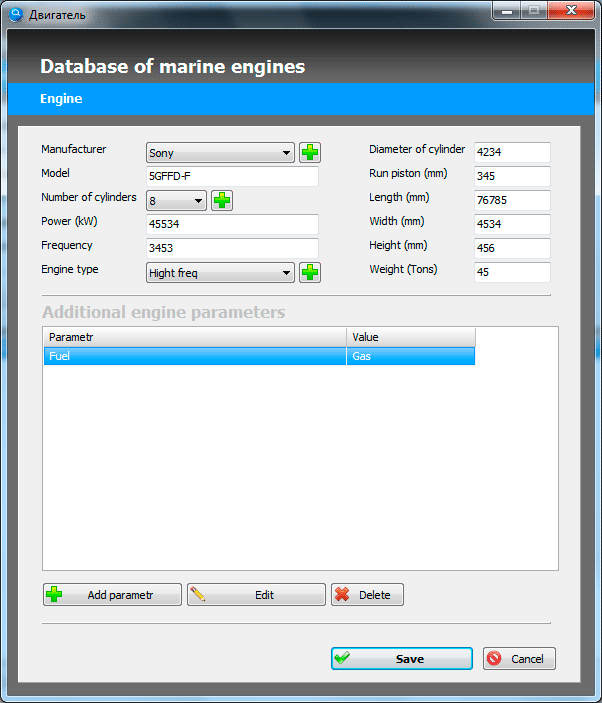Close the Двигатель window
602x703 pixels.
tap(571, 11)
